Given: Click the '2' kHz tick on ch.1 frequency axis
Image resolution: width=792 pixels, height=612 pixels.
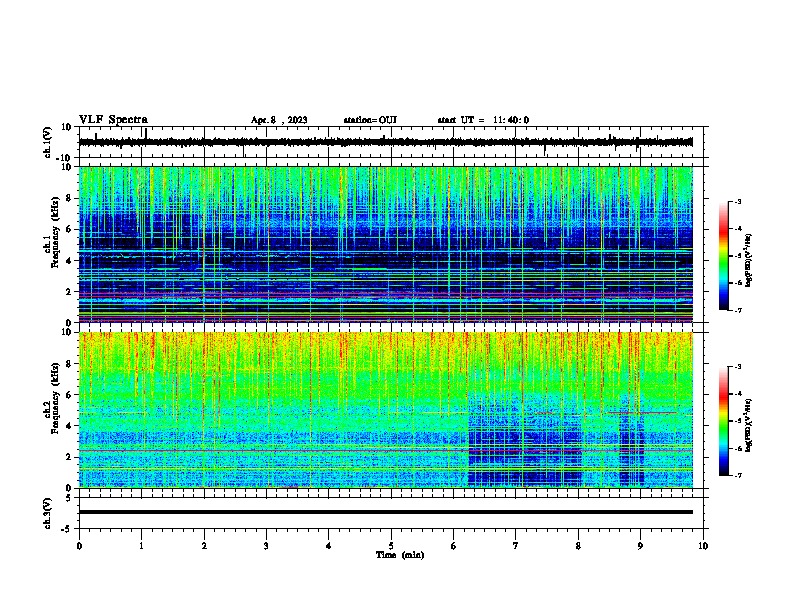Looking at the screenshot, I should tap(69, 292).
